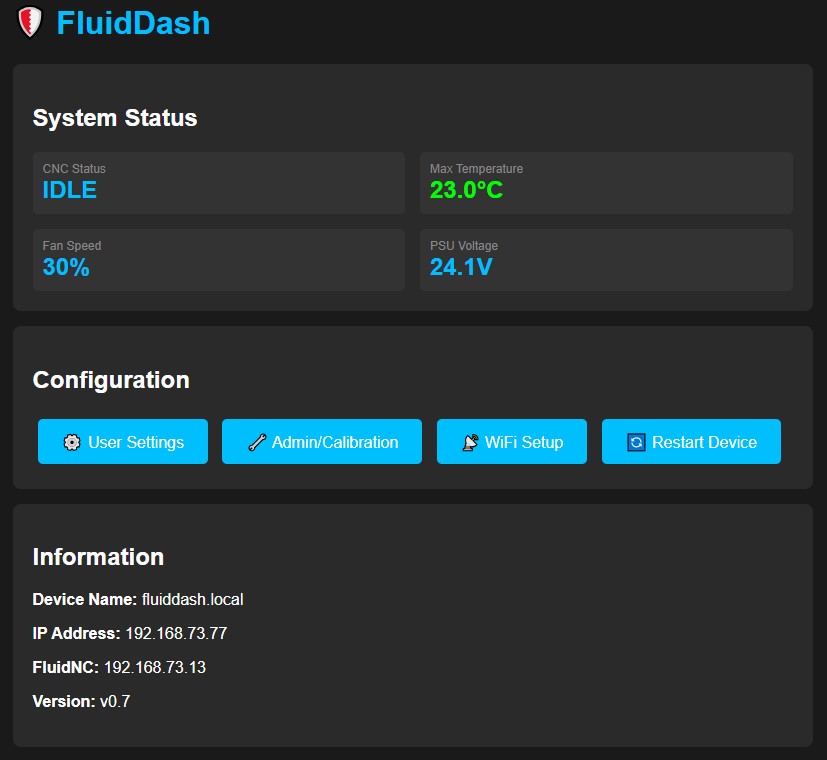The image size is (827, 760).
Task: Click the FluidNC address 192.168.73.13
Action: point(155,667)
